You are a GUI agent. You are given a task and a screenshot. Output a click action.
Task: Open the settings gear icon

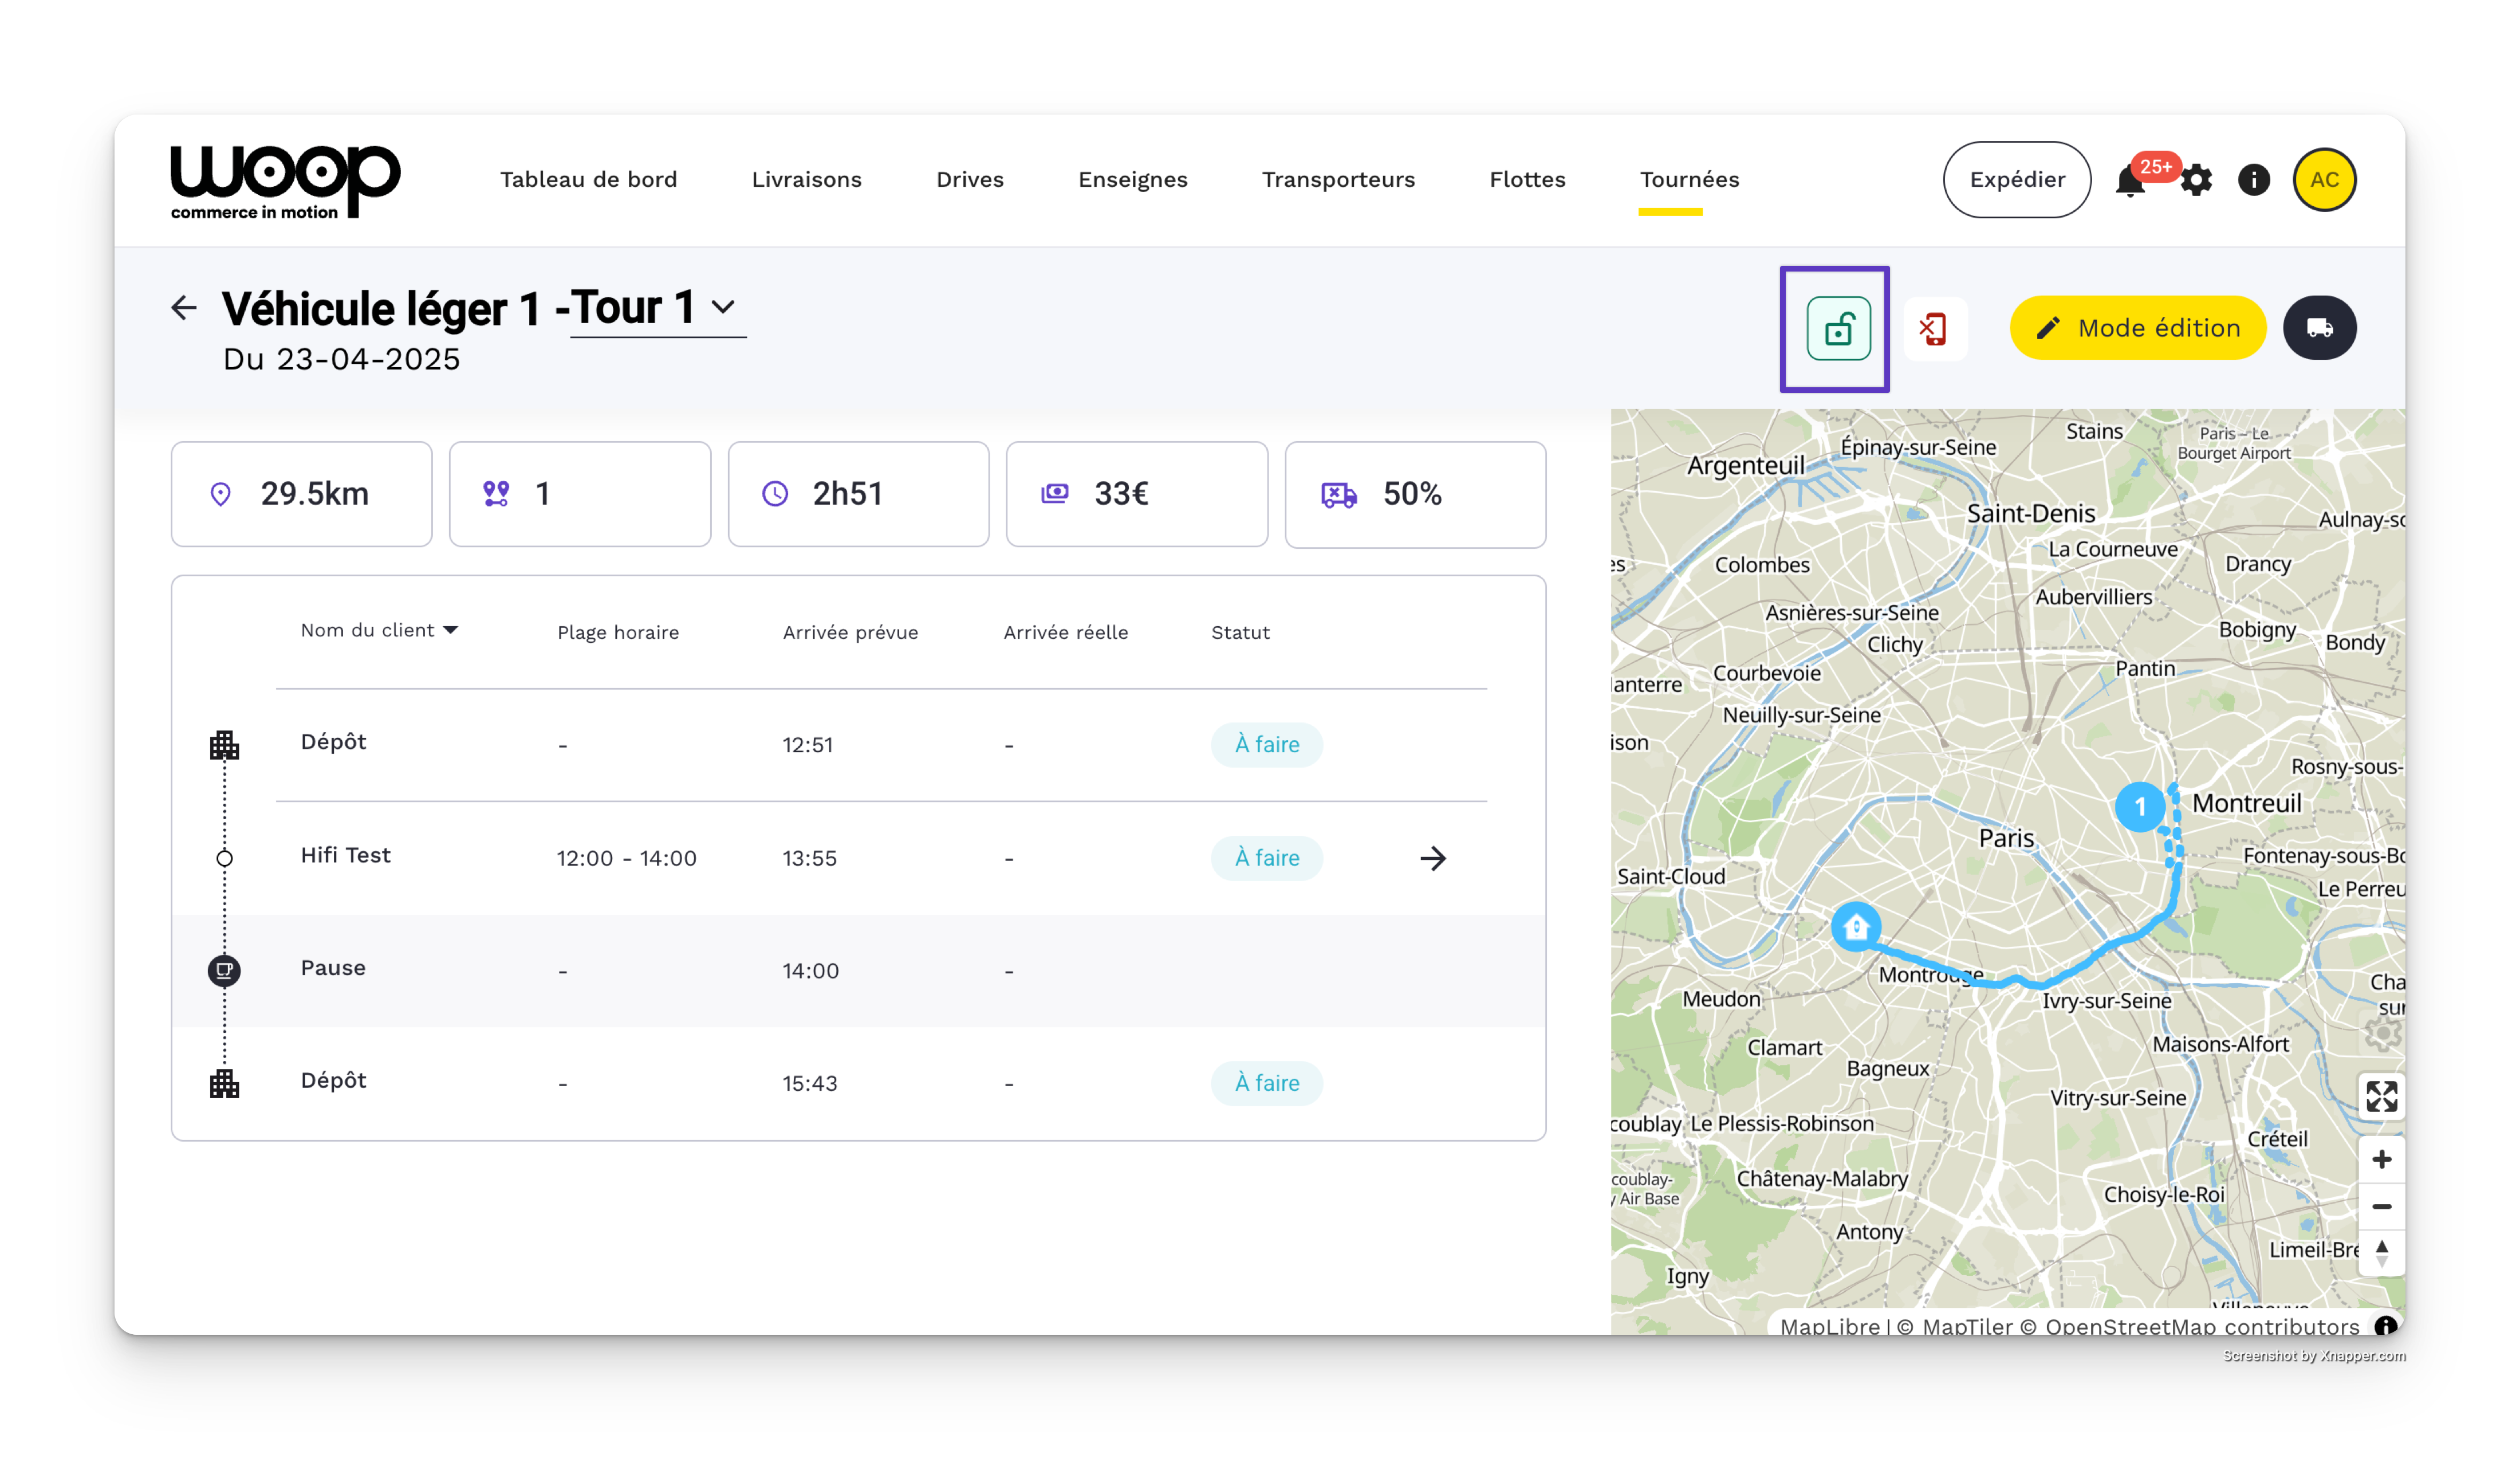pos(2196,181)
